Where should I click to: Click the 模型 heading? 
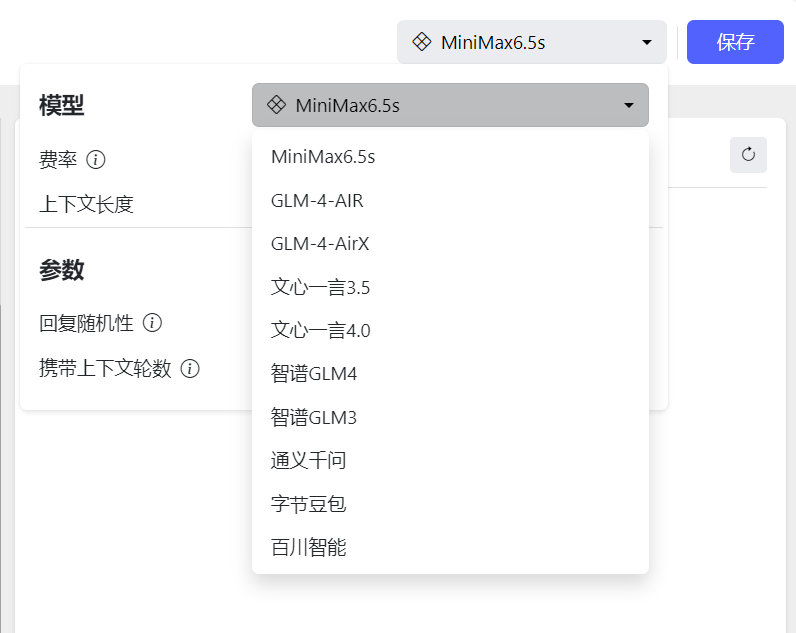(61, 105)
